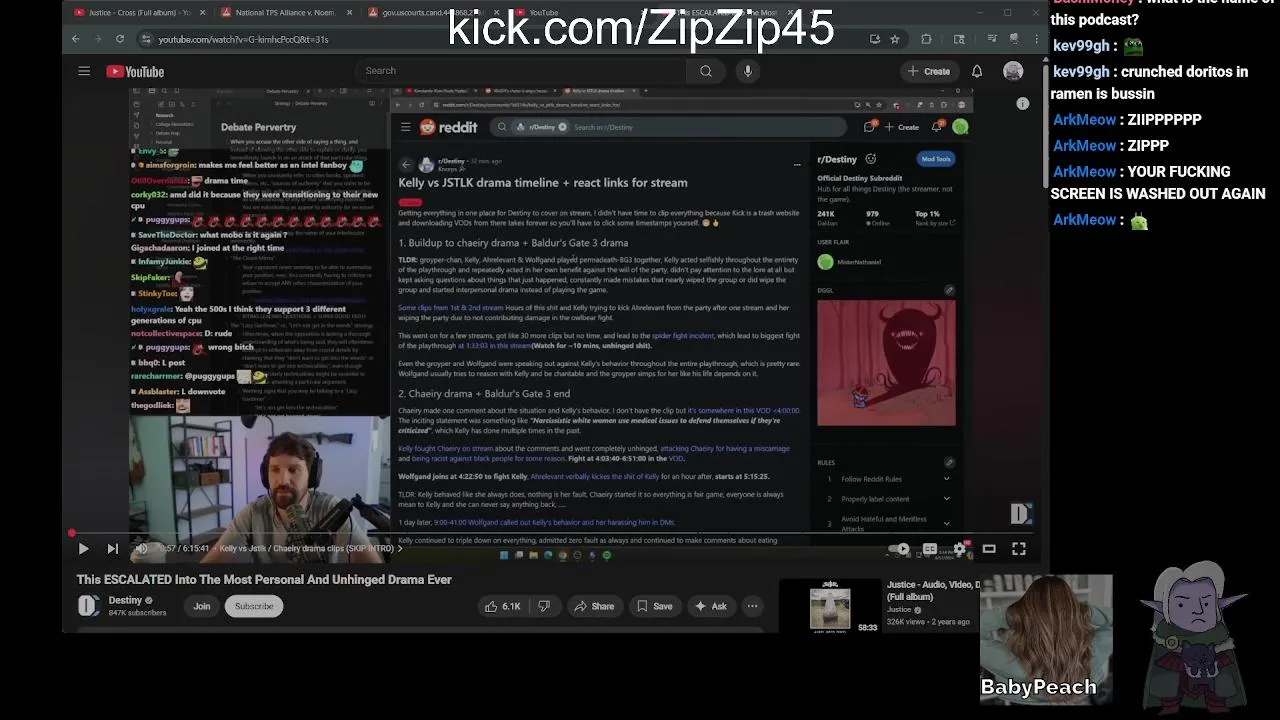The image size is (1280, 720).
Task: Reload the page with the browser refresh icon
Action: [x=120, y=39]
